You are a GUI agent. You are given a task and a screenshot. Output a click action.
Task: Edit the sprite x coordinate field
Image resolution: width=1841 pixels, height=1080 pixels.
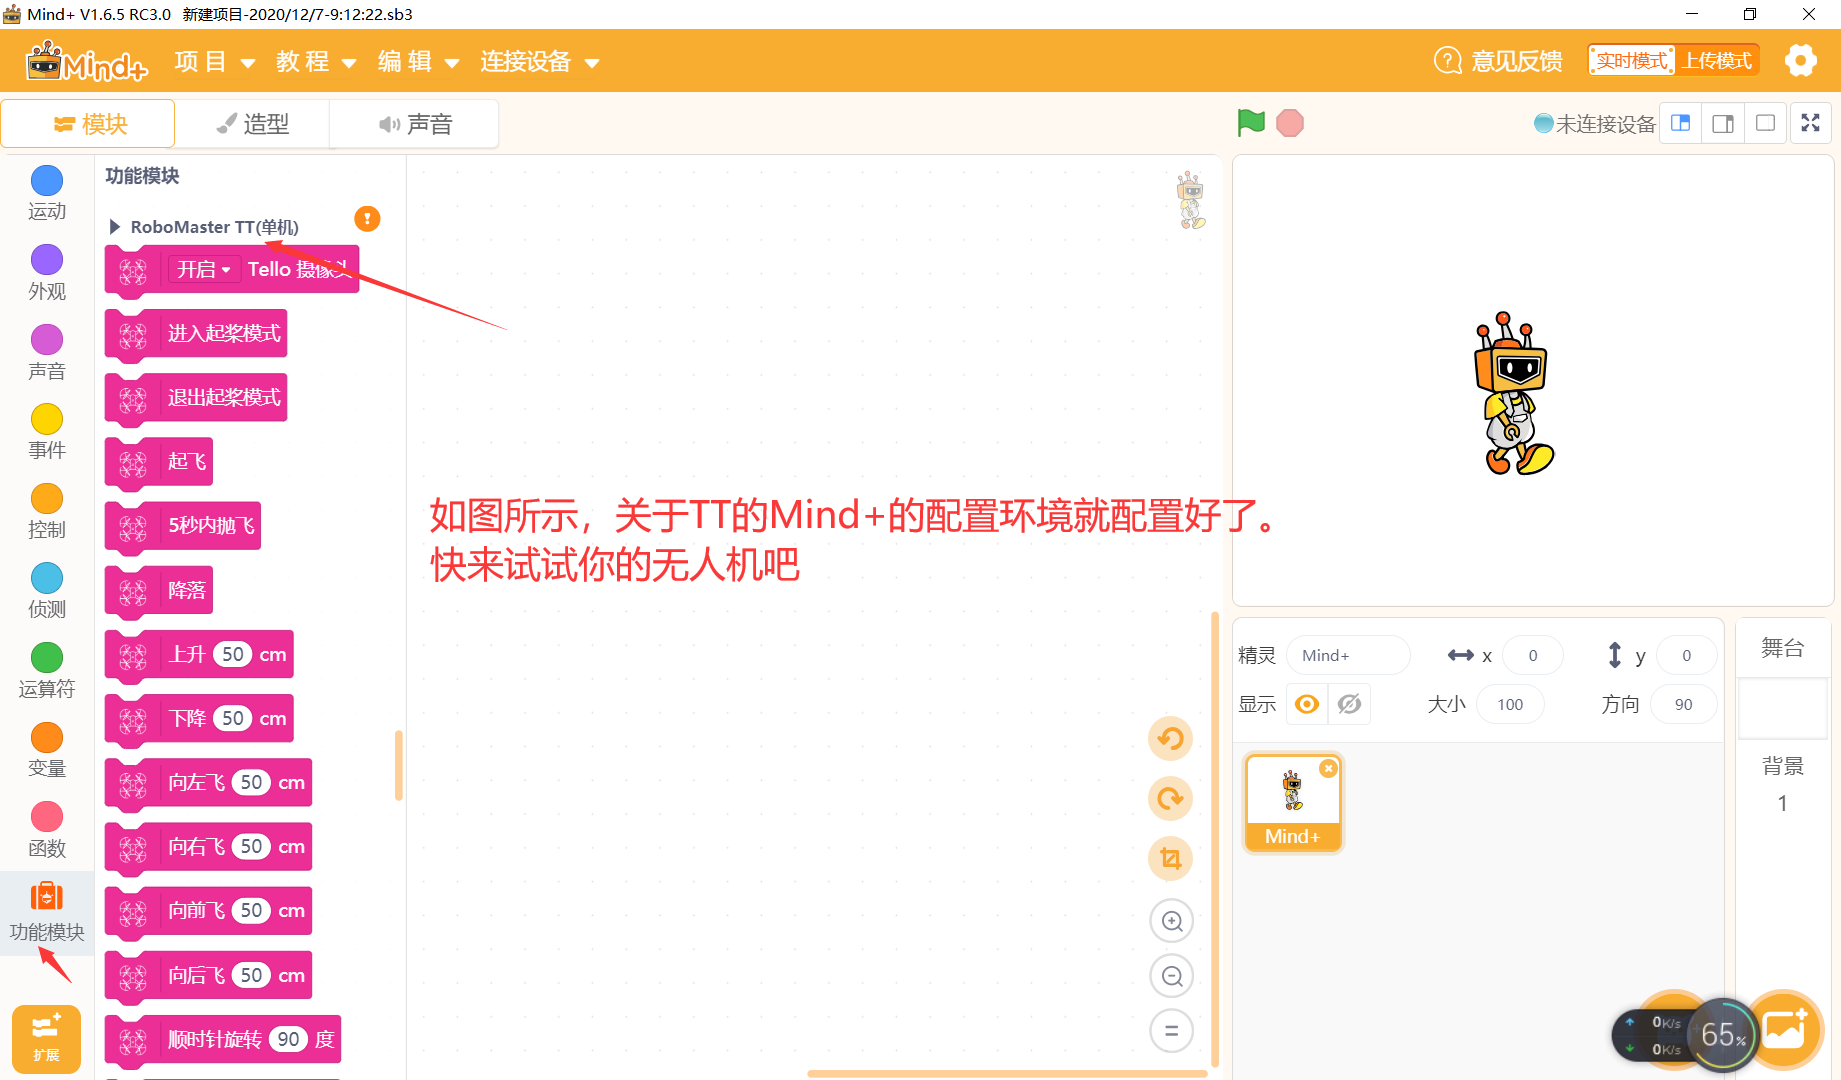1533,656
